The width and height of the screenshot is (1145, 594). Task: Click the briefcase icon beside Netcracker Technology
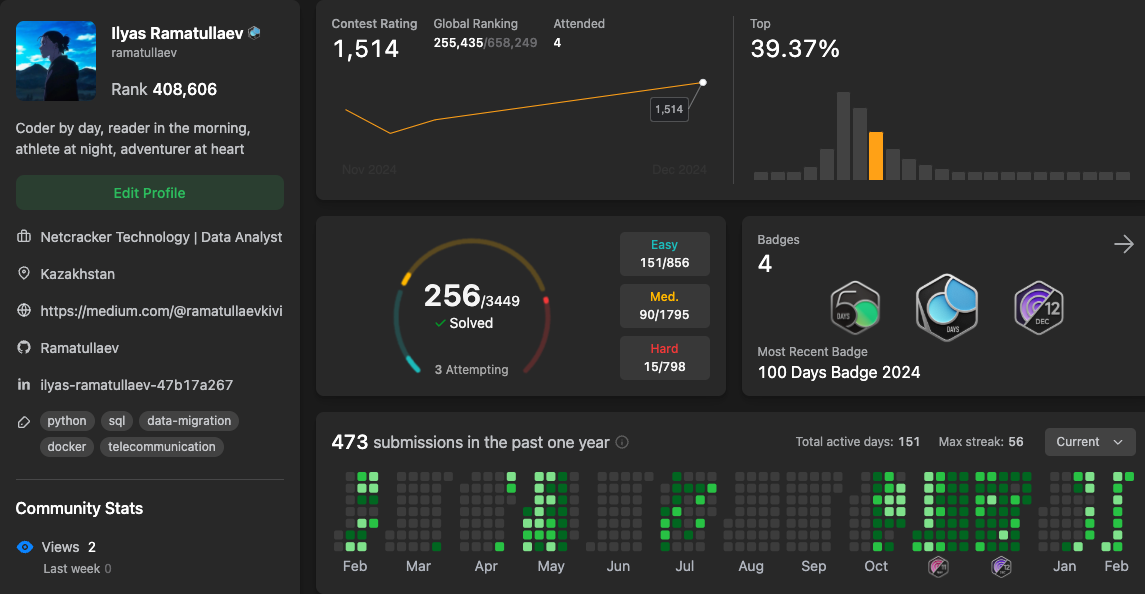tap(22, 236)
